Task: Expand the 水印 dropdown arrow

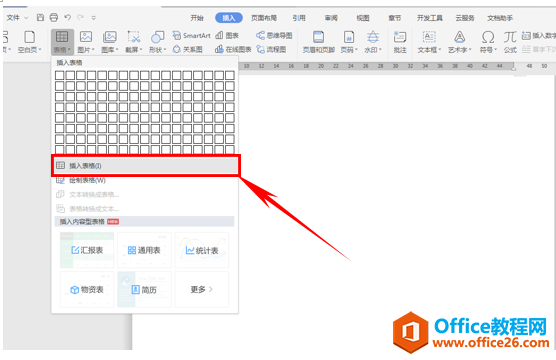Action: click(380, 50)
